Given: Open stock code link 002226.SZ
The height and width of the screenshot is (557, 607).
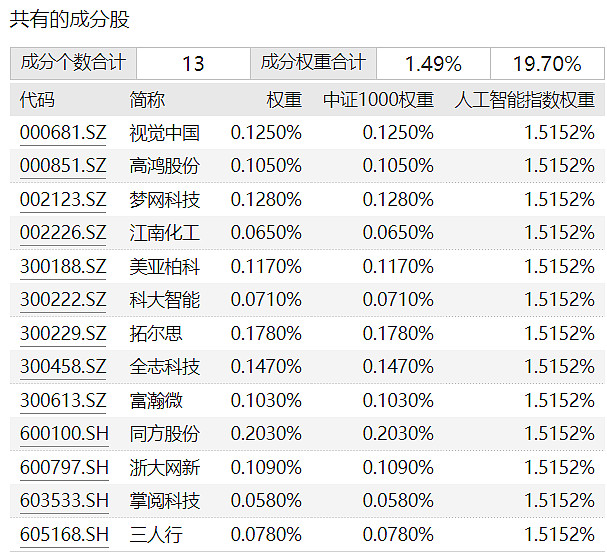Looking at the screenshot, I should pyautogui.click(x=63, y=233).
